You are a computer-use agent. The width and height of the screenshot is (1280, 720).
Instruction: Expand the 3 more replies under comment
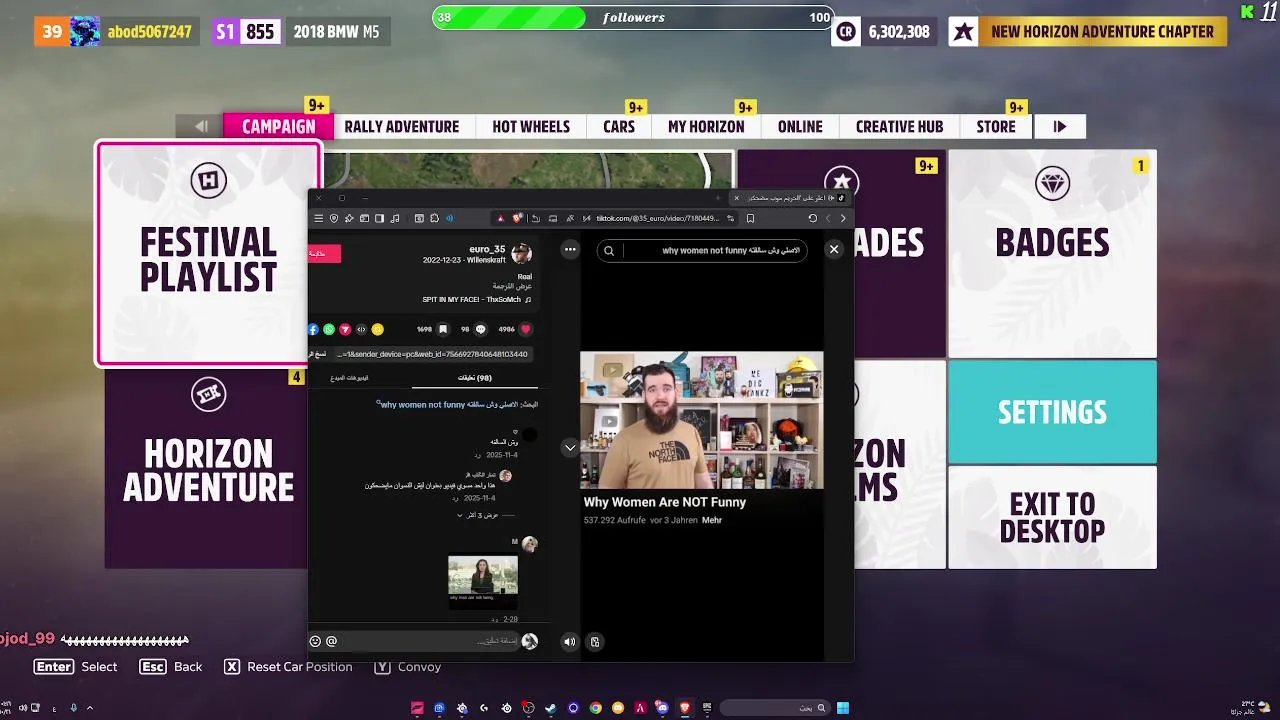tap(477, 515)
